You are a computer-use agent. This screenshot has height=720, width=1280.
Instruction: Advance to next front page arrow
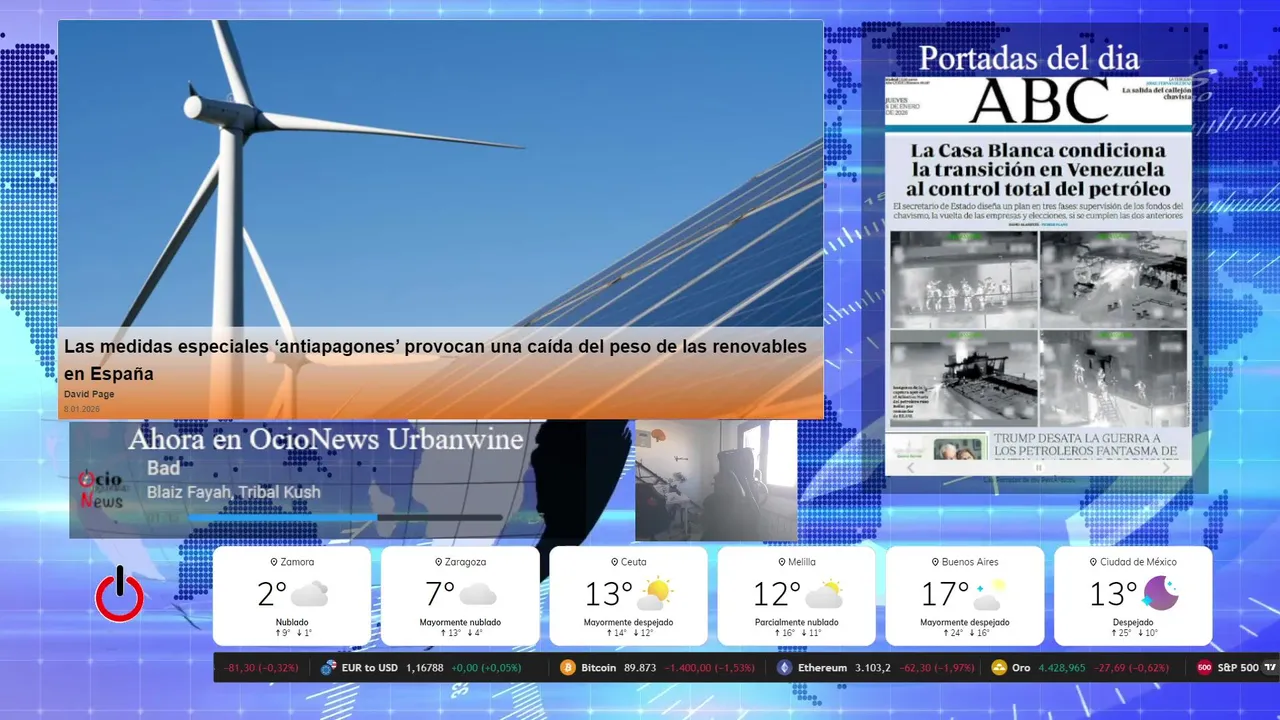(1166, 467)
